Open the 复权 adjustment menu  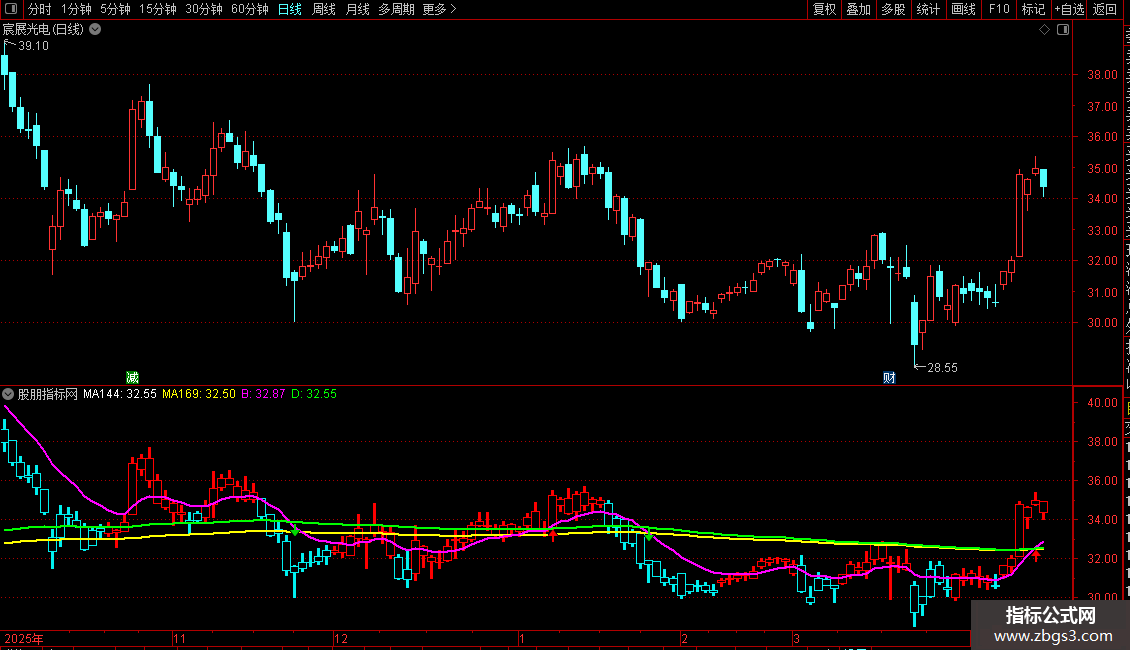824,9
